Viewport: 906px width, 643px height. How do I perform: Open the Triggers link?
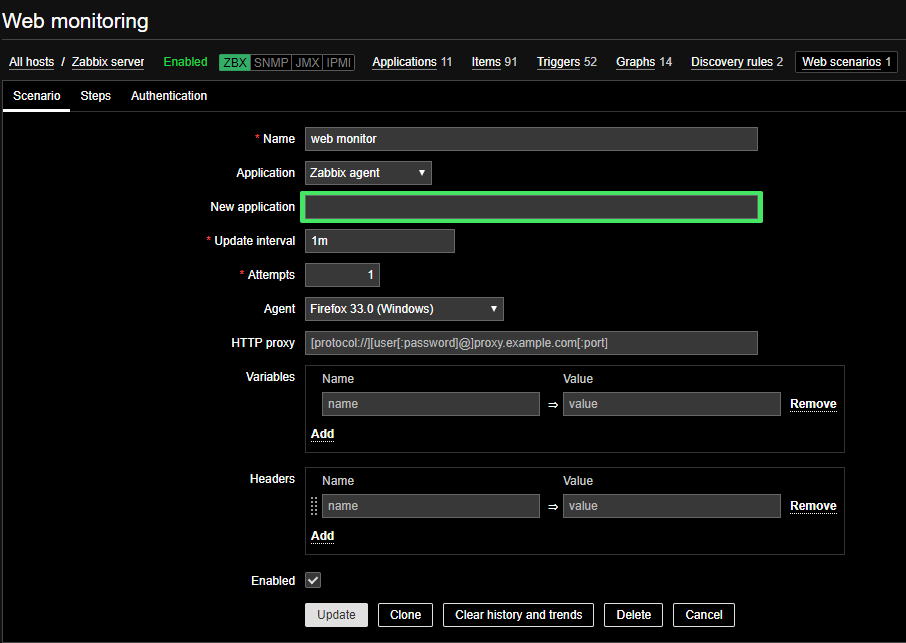tap(558, 62)
